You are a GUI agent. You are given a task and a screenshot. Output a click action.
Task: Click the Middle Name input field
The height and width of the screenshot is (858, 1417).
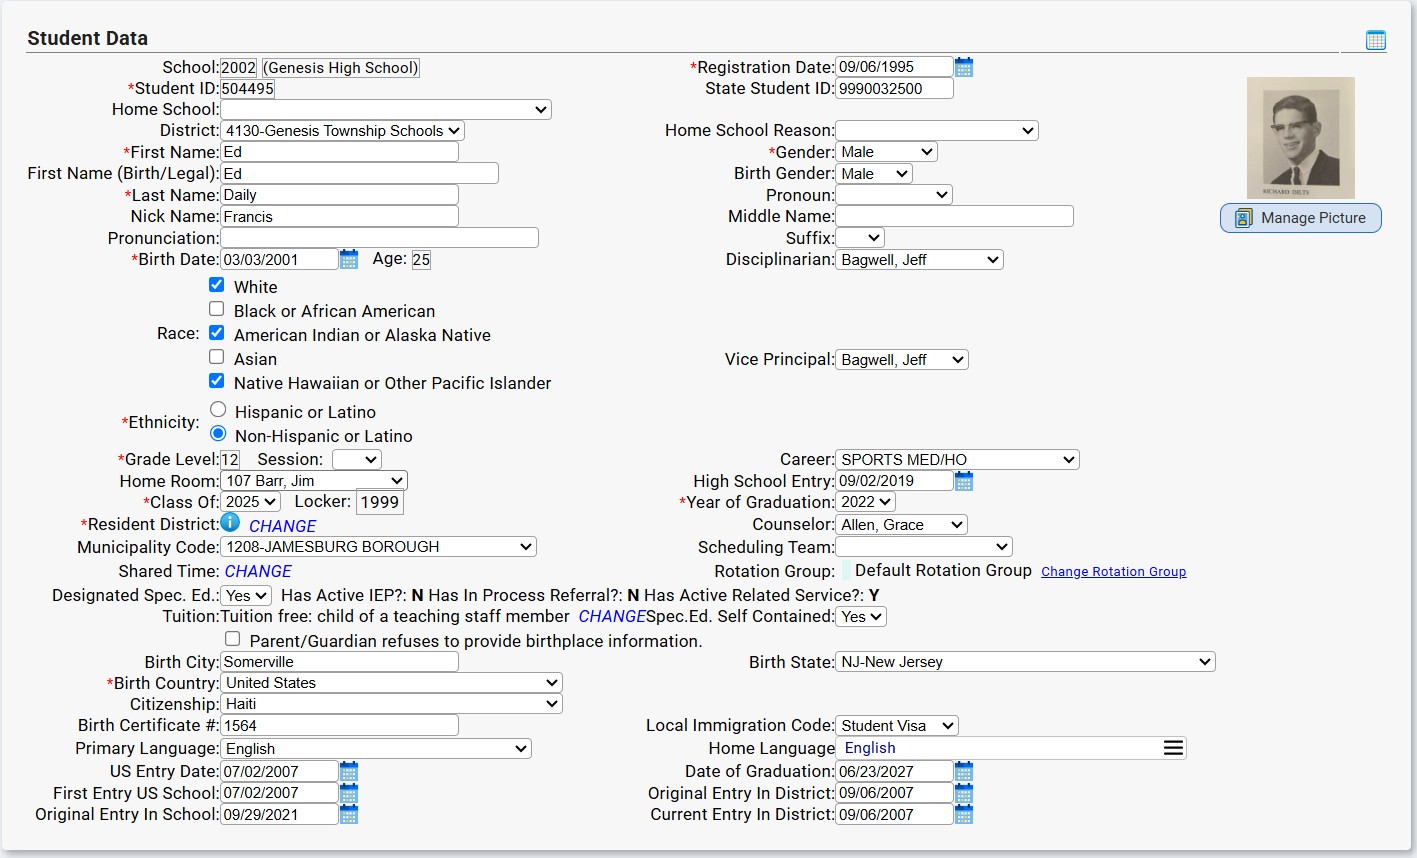954,217
